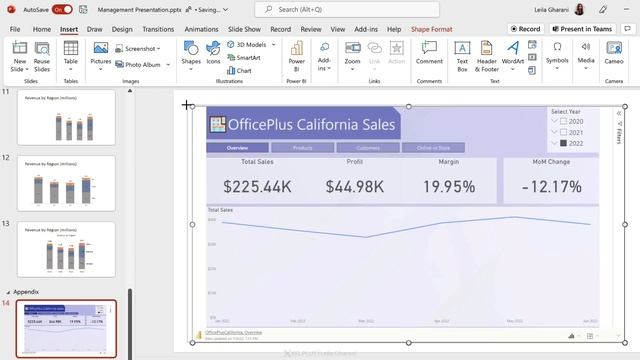Image resolution: width=640 pixels, height=360 pixels.
Task: Switch to the Home tab
Action: [x=42, y=29]
